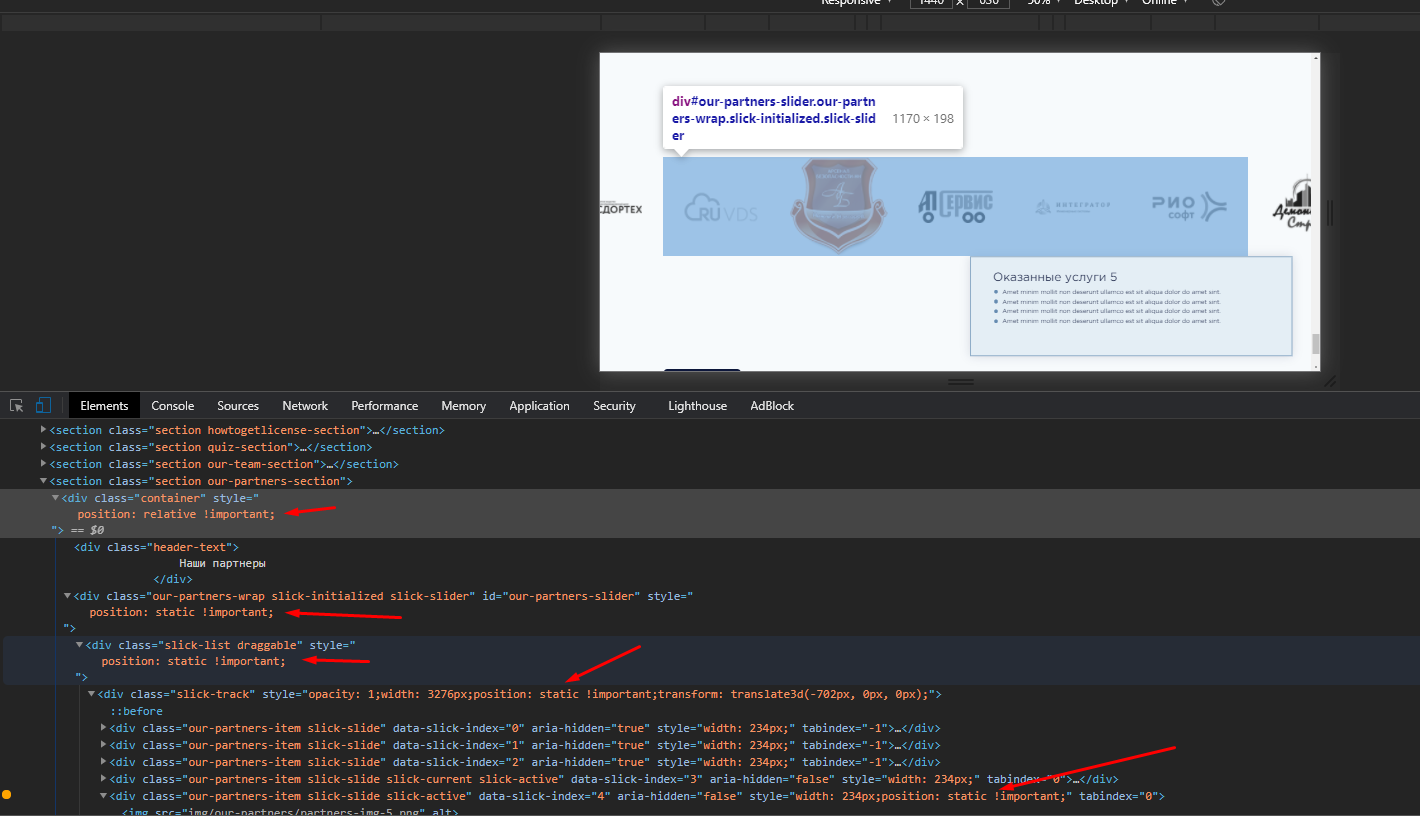The height and width of the screenshot is (816, 1420).
Task: Click the RUVDS partner logo in preview
Action: 721,208
